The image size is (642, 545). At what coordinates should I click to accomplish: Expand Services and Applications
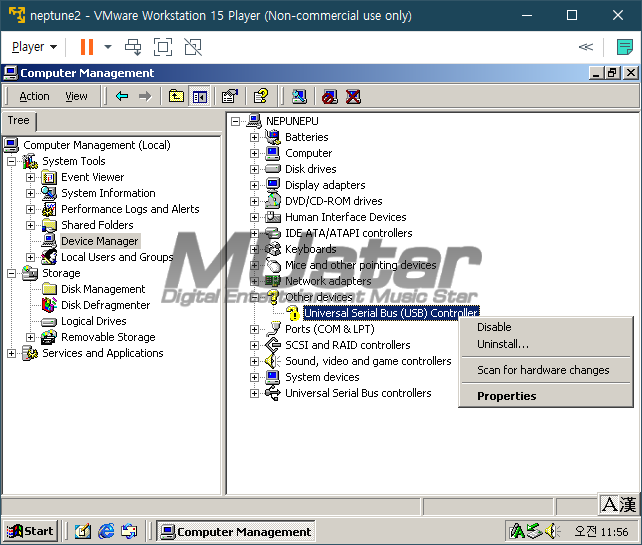11,353
